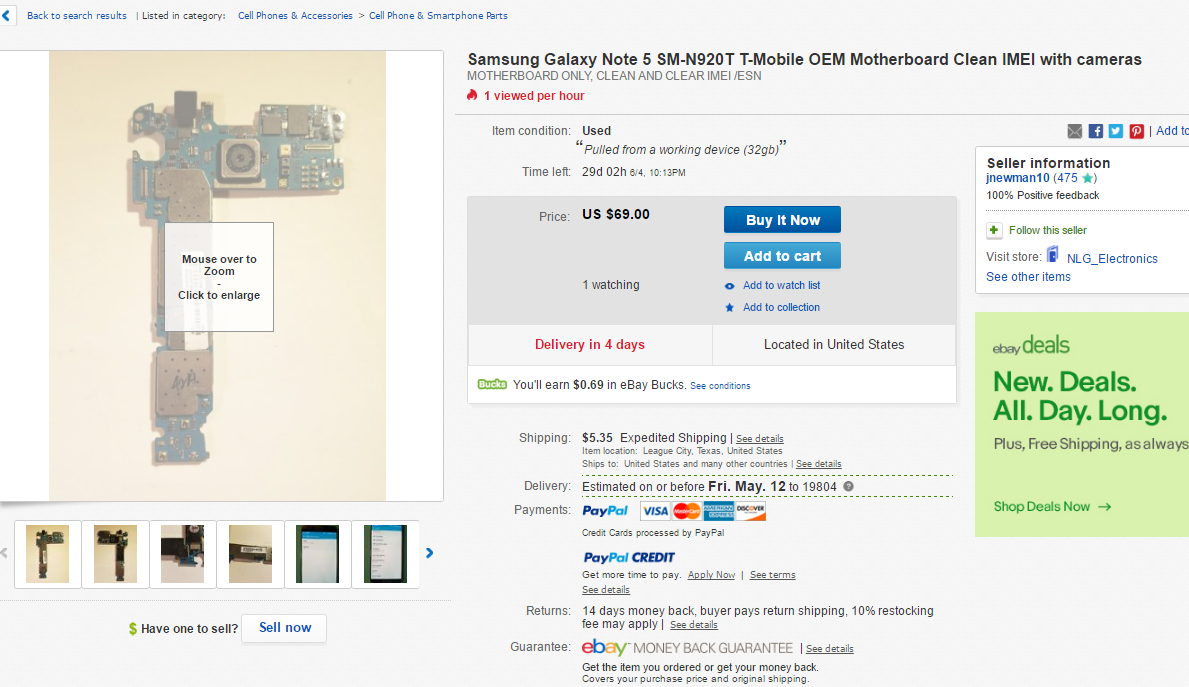Select the third product thumbnail image
The image size is (1189, 687).
(182, 553)
